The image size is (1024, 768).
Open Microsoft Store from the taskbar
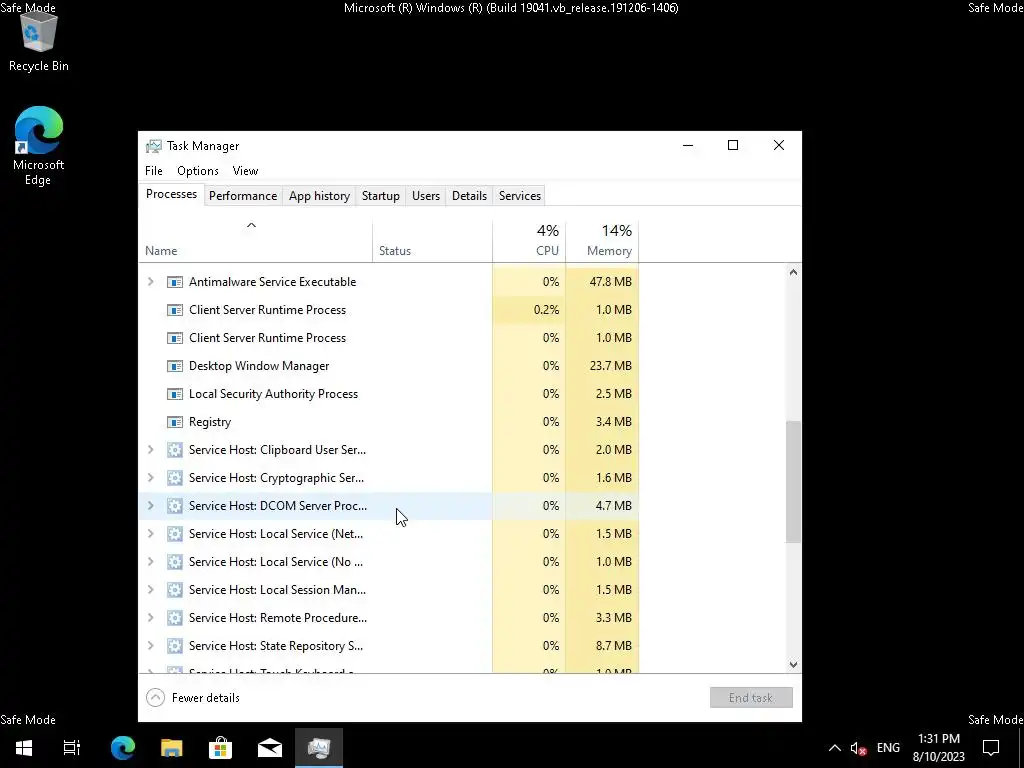click(220, 748)
